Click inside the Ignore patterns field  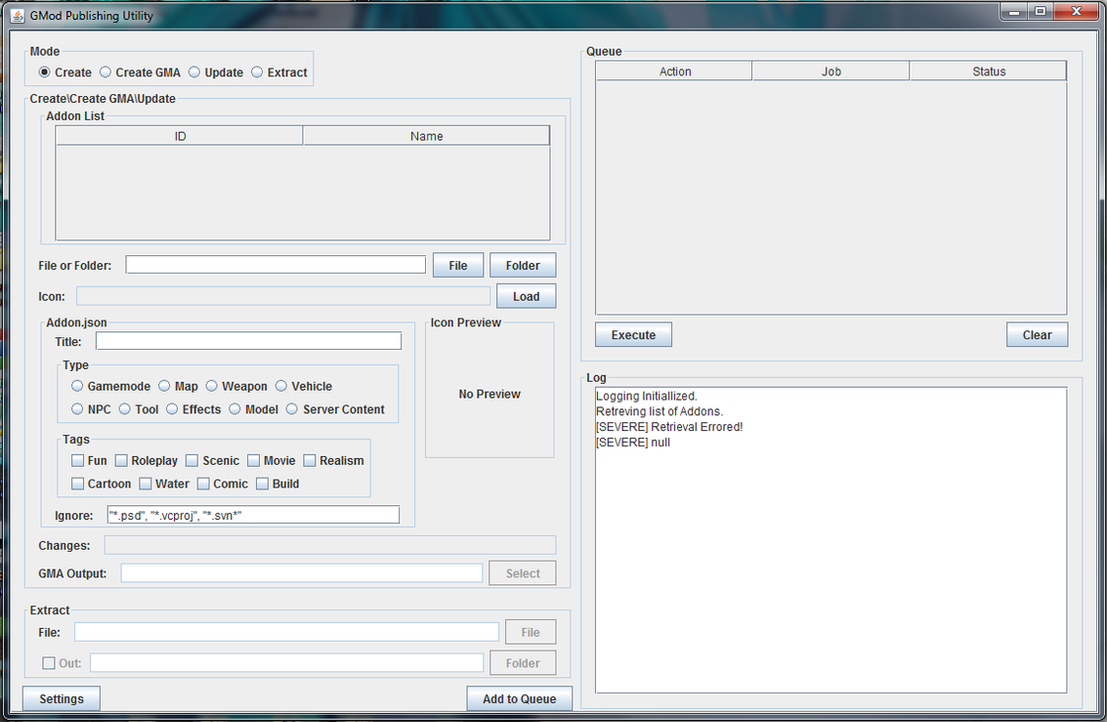tap(253, 515)
